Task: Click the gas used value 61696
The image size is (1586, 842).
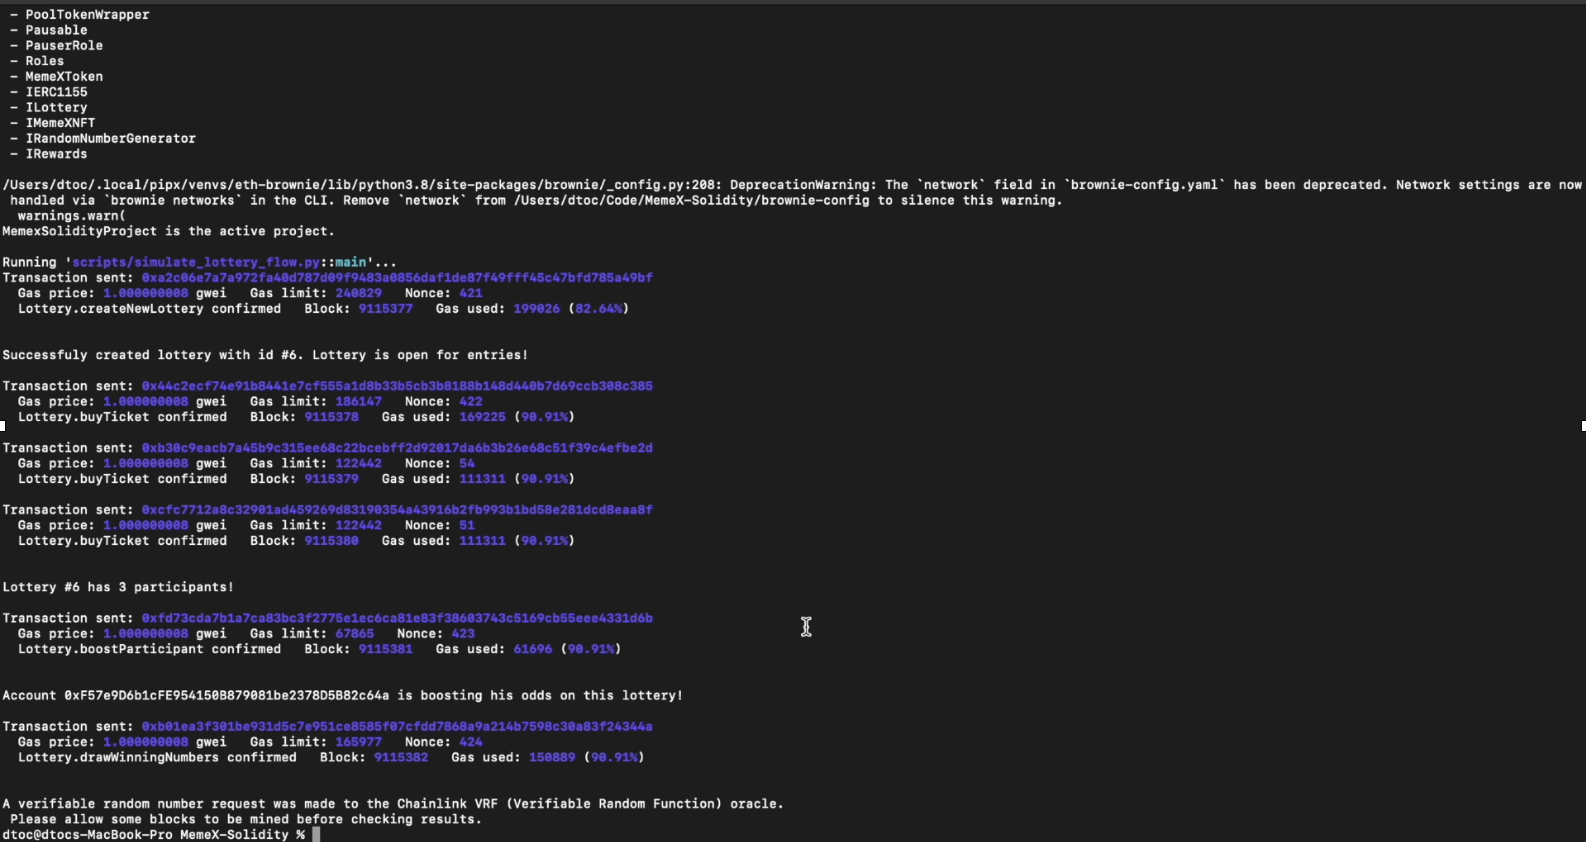Action: [x=532, y=649]
